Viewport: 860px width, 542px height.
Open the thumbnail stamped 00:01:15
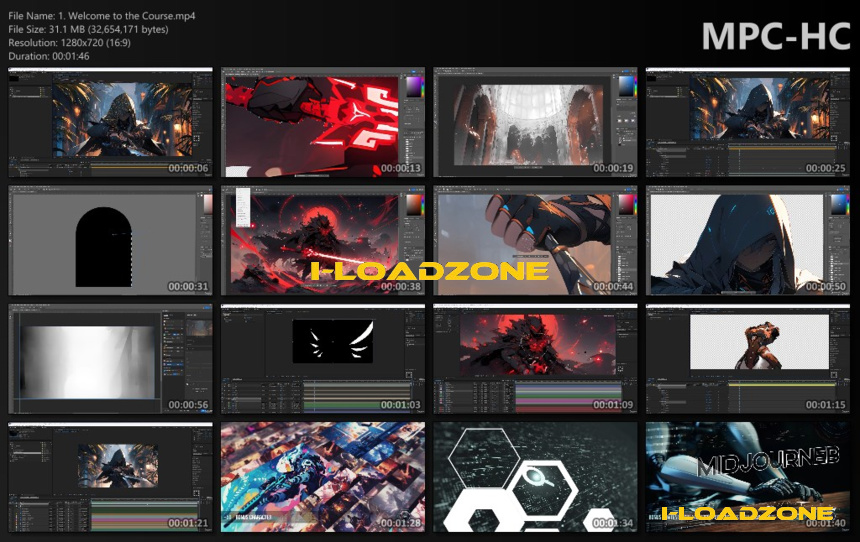pyautogui.click(x=748, y=359)
